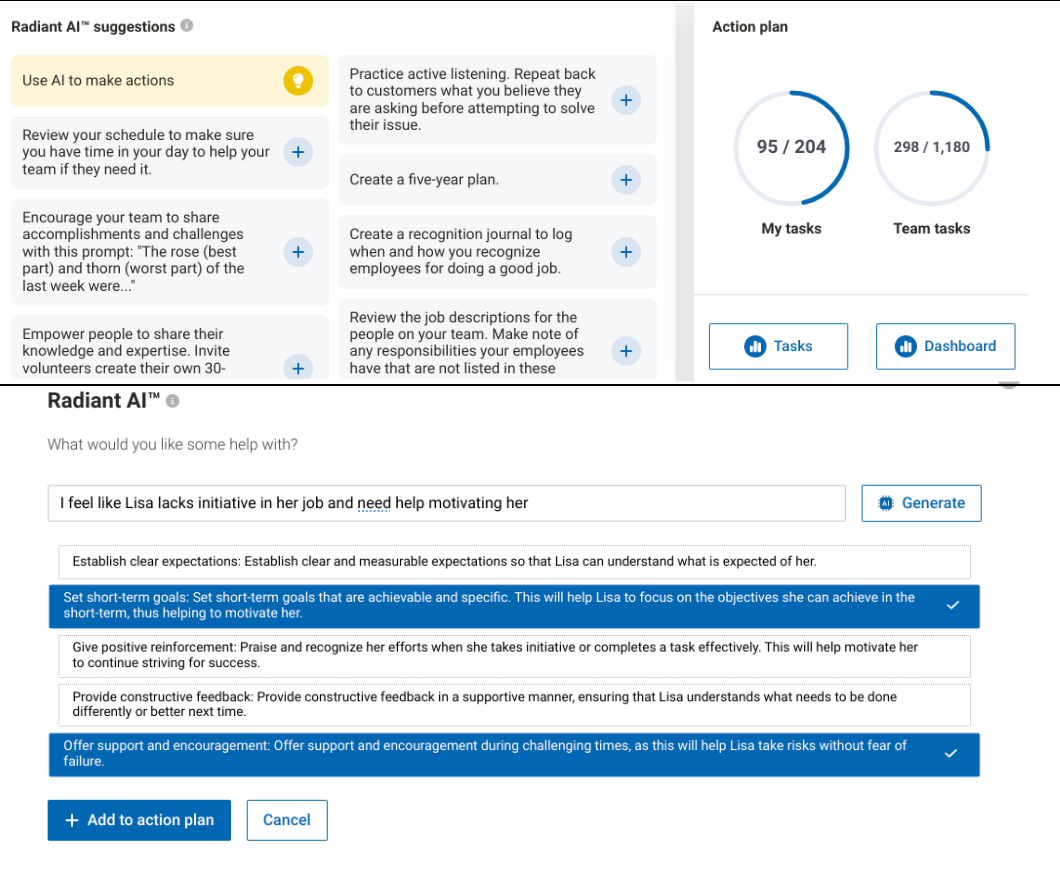Image resolution: width=1060 pixels, height=870 pixels.
Task: Add the active listening suggestion via plus icon
Action: point(626,100)
